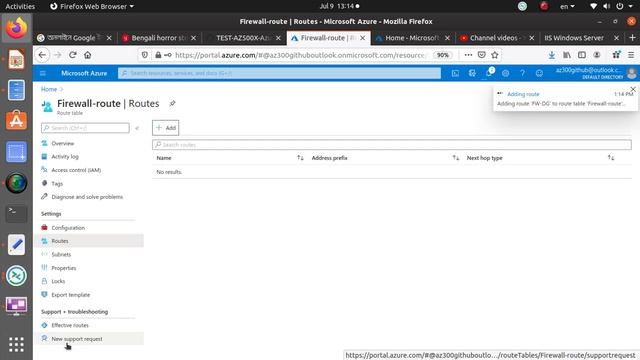The width and height of the screenshot is (640, 360).
Task: Open Files manager from dock
Action: coord(16,90)
